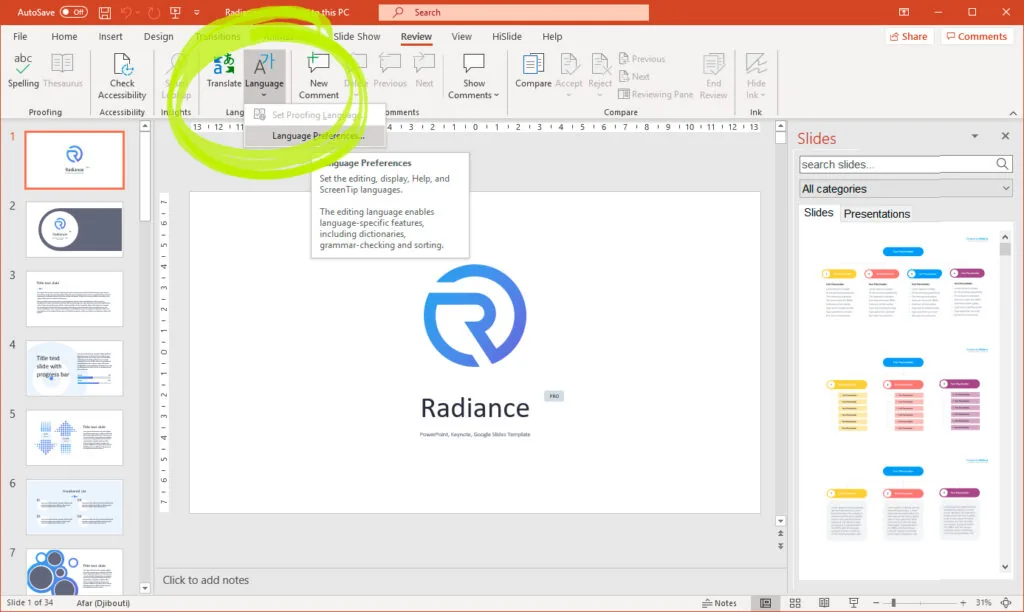Toggle Notes pane from status bar
1024x612 pixels.
[x=719, y=603]
